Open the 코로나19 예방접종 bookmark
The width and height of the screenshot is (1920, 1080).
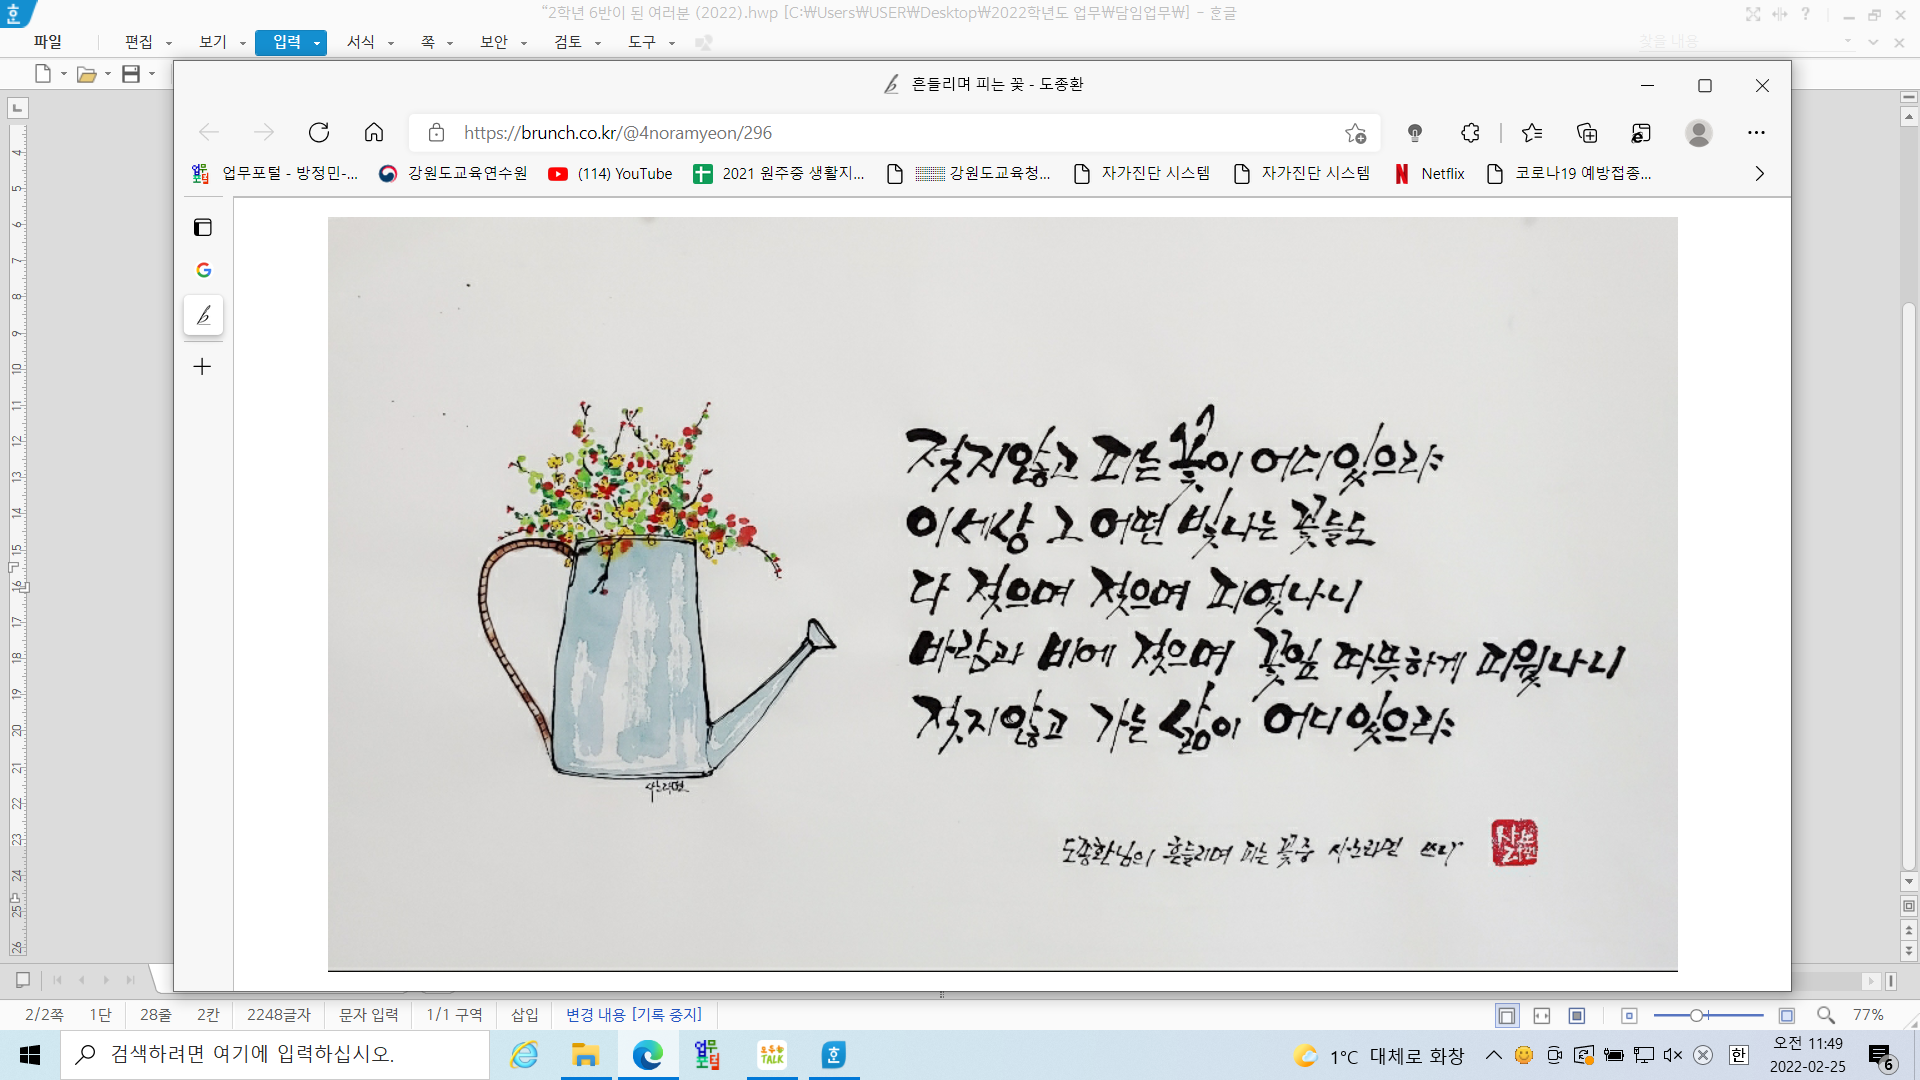1569,173
